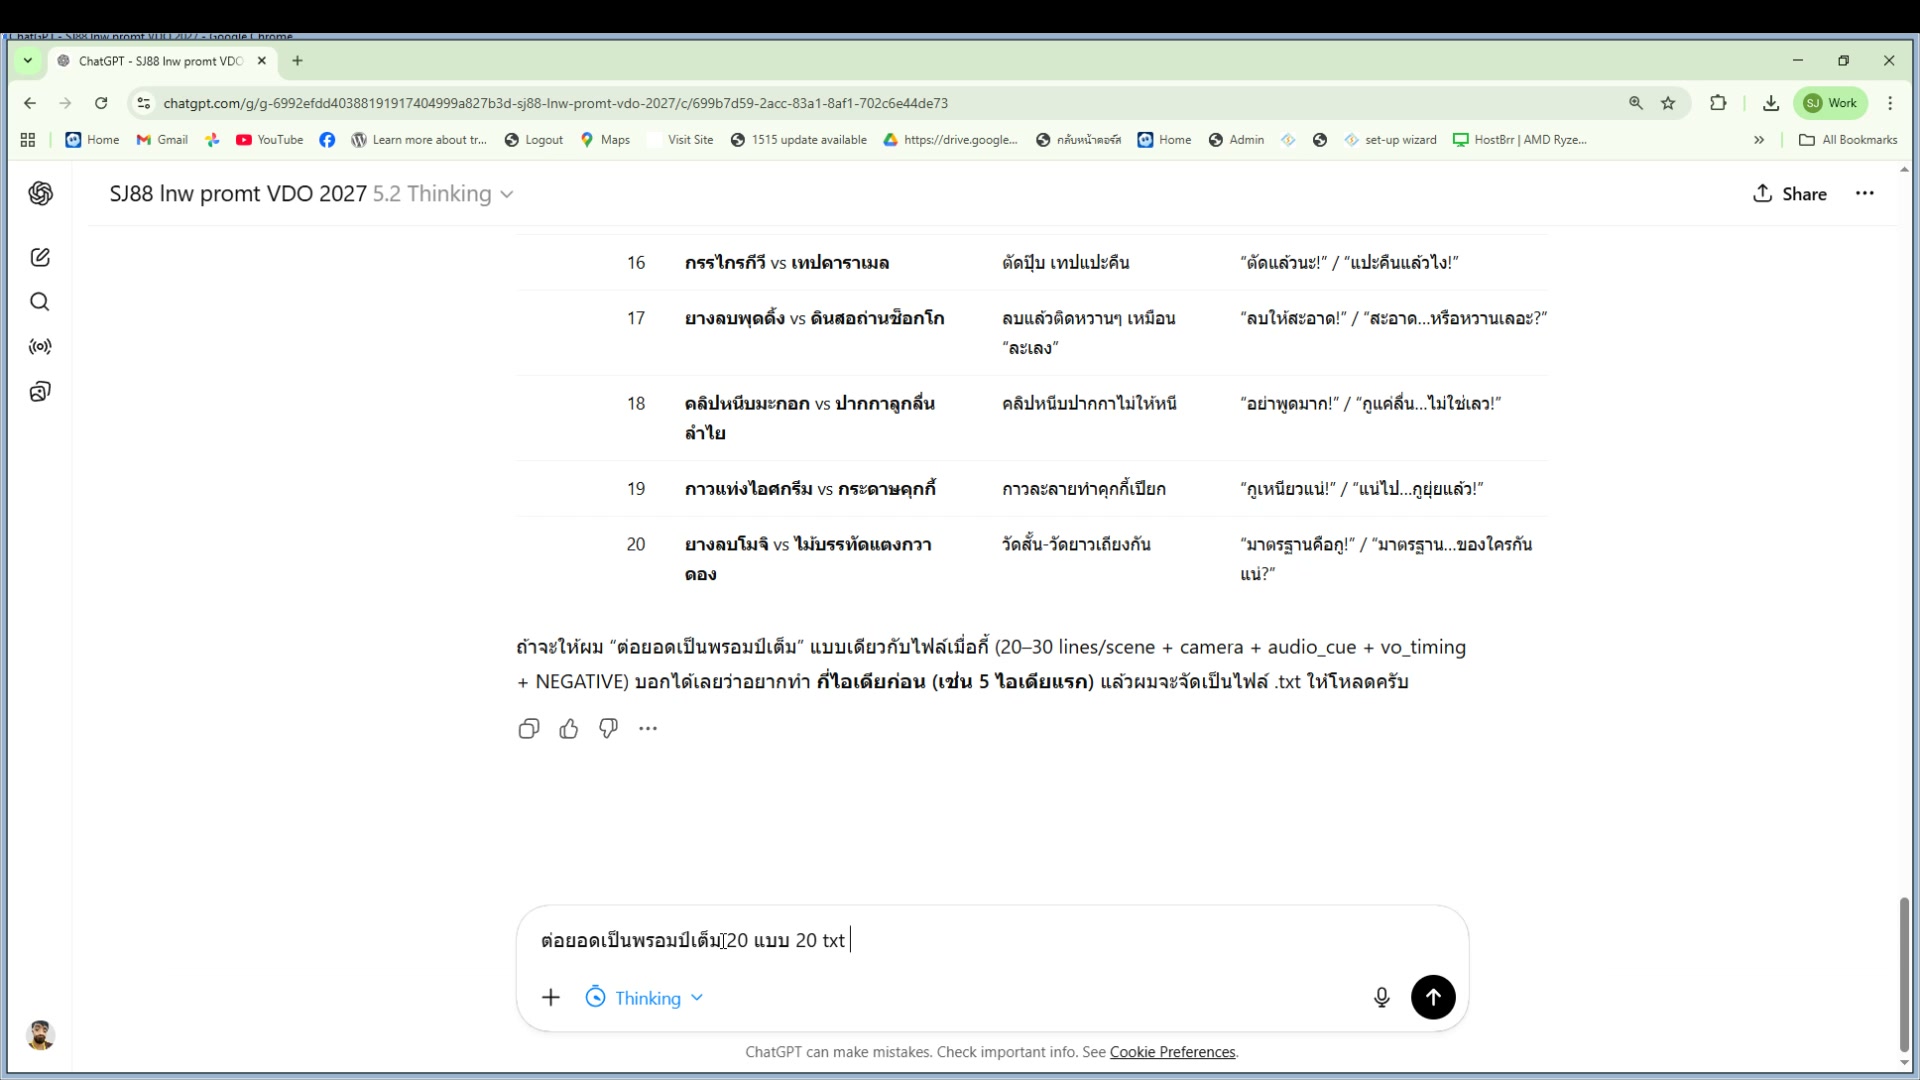The image size is (1920, 1080).
Task: Click the Share button
Action: [x=1790, y=194]
